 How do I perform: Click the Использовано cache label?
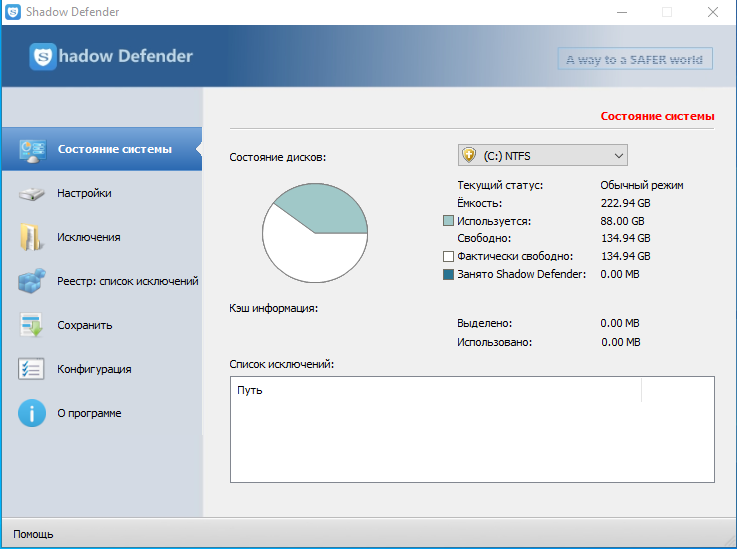click(494, 342)
